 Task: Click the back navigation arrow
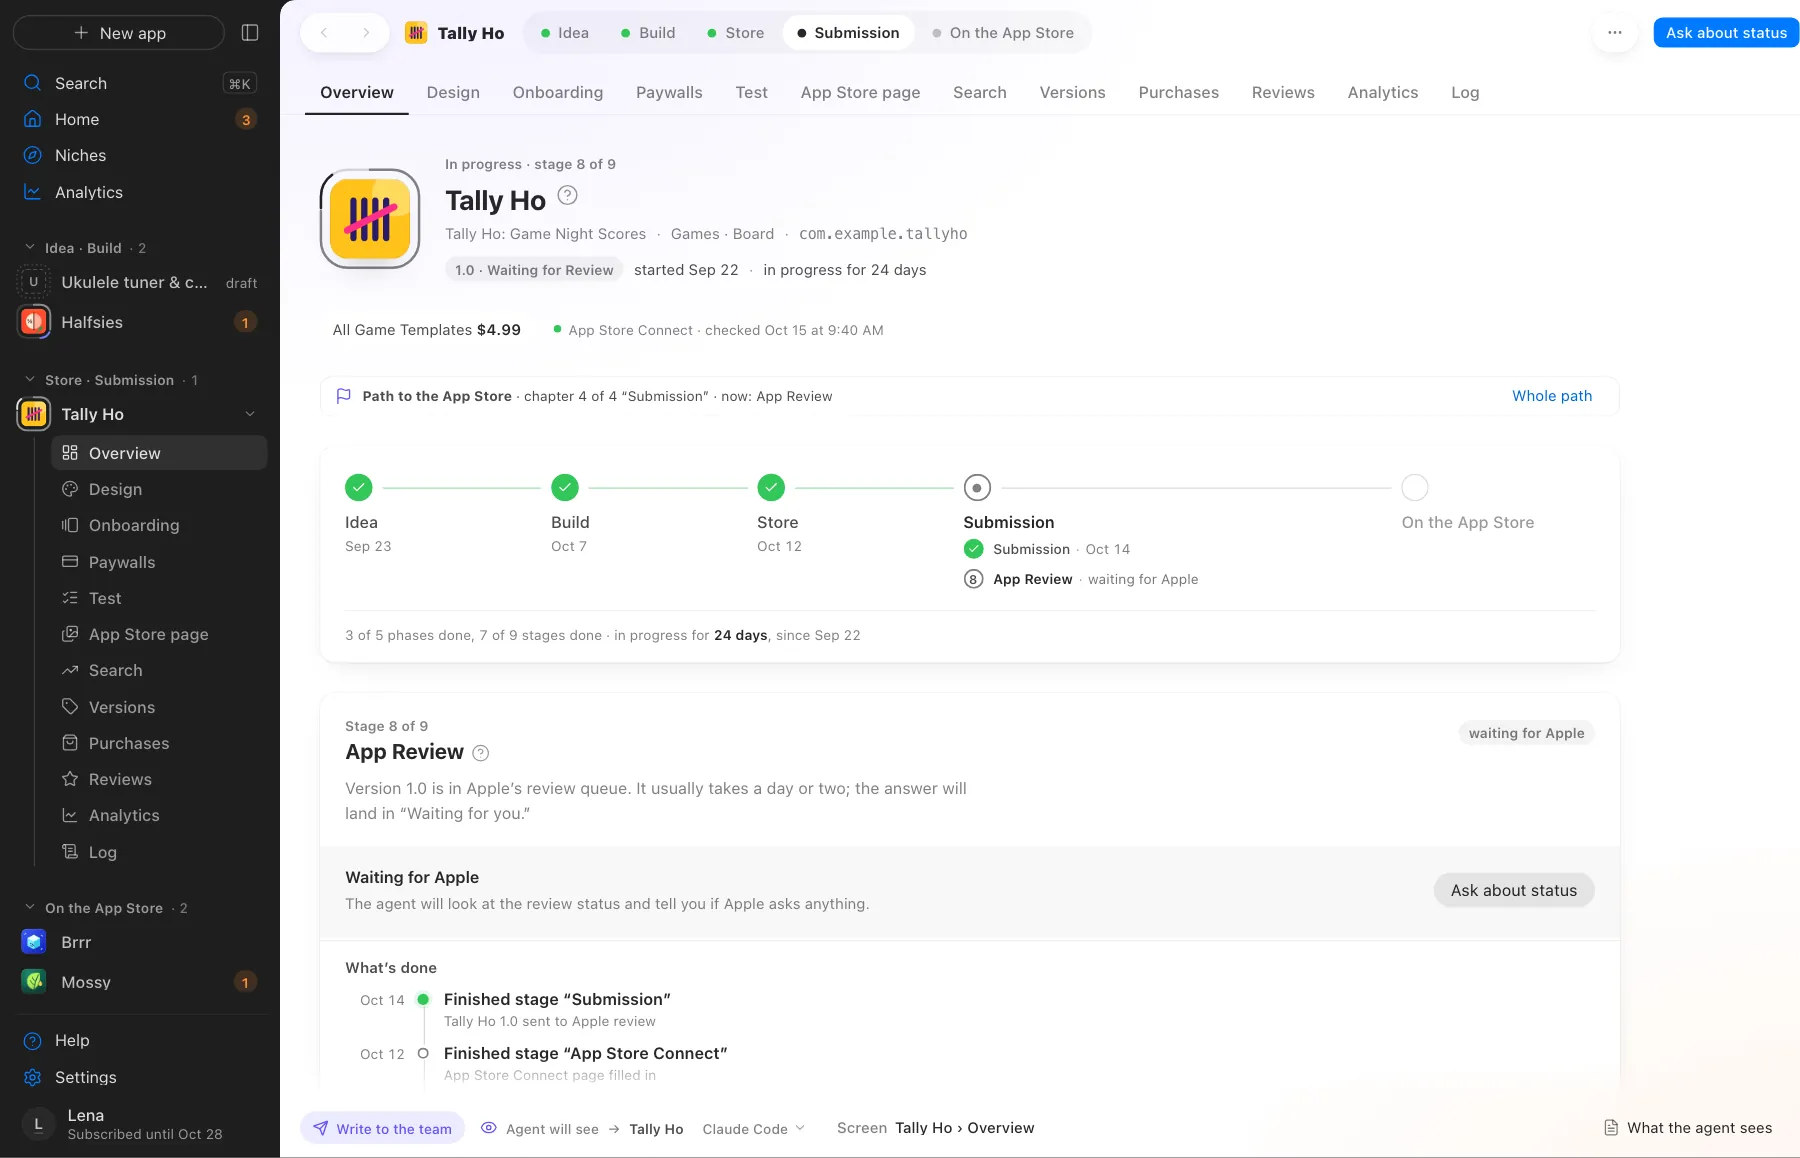[324, 33]
